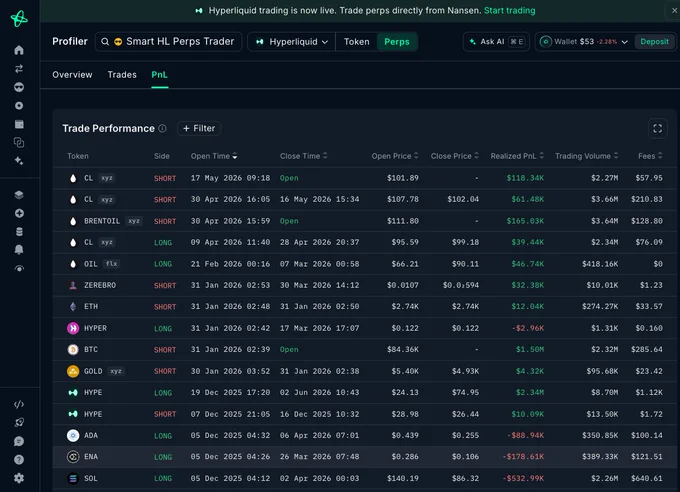Select the BRENTOIL xyz row token
This screenshot has height=492, width=680.
coord(105,221)
